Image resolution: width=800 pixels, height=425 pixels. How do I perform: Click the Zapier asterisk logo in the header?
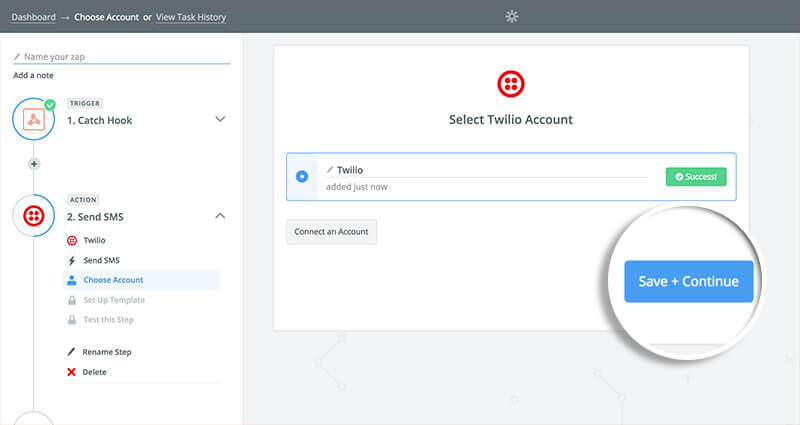tap(512, 16)
